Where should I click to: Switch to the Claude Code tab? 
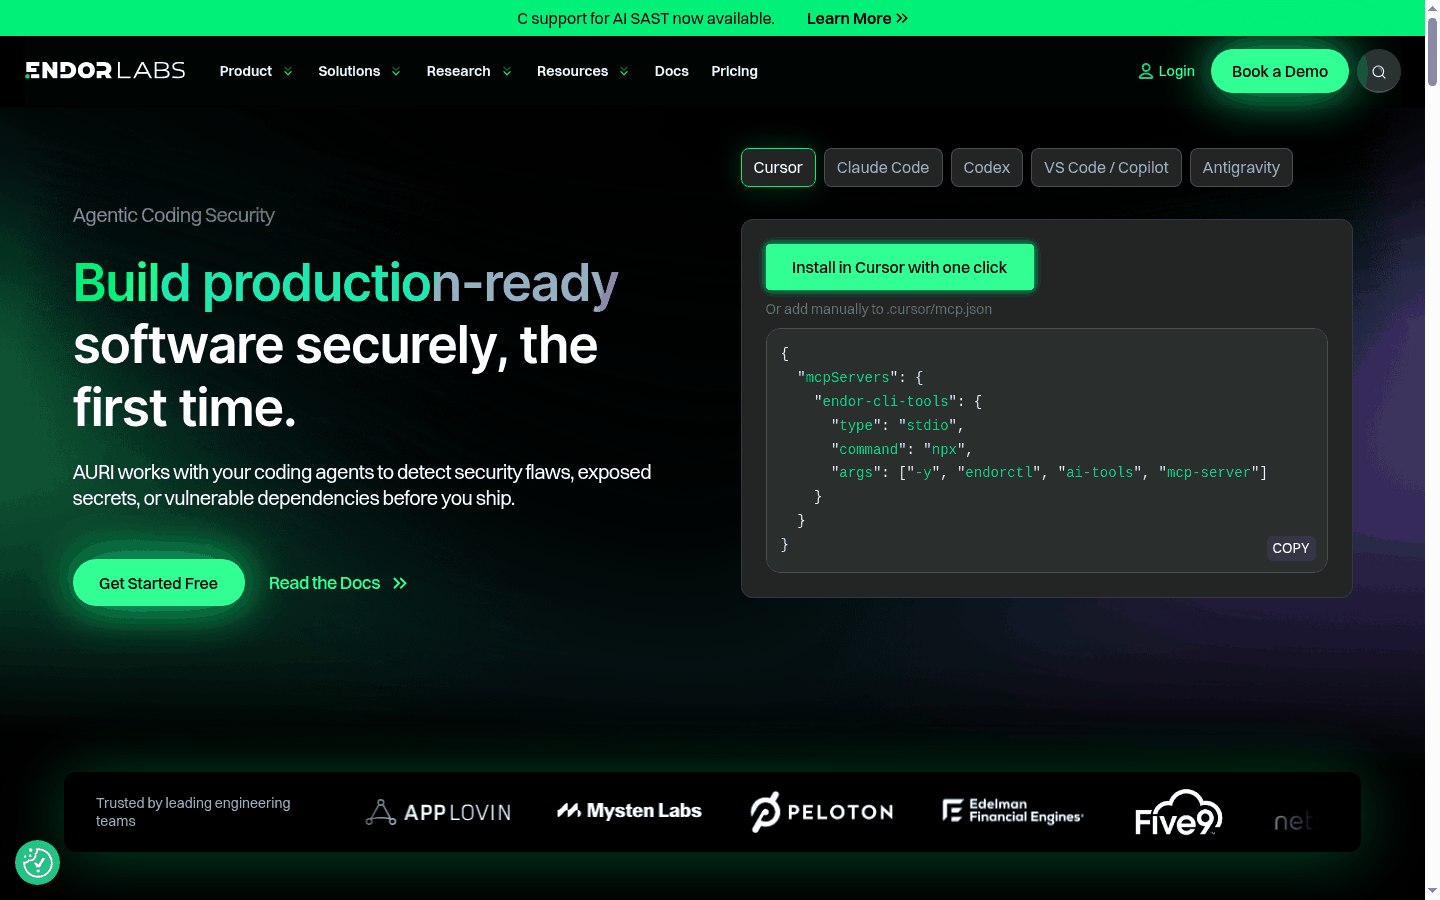tap(883, 167)
